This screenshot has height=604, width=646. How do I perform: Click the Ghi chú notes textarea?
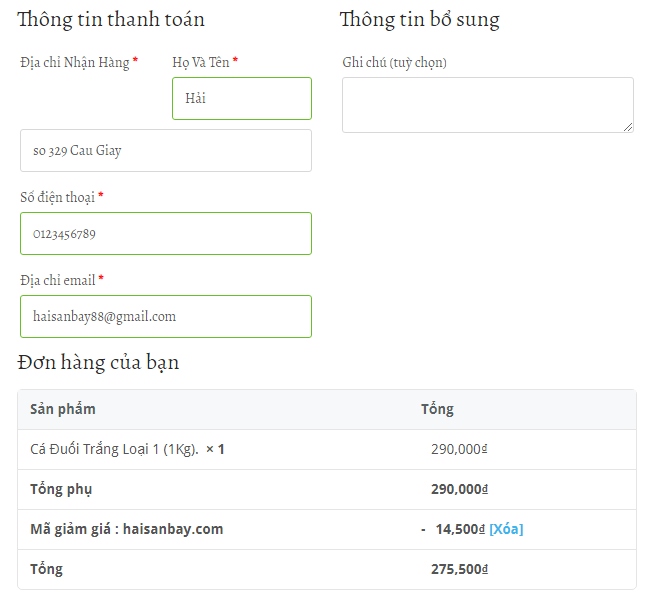pos(488,105)
